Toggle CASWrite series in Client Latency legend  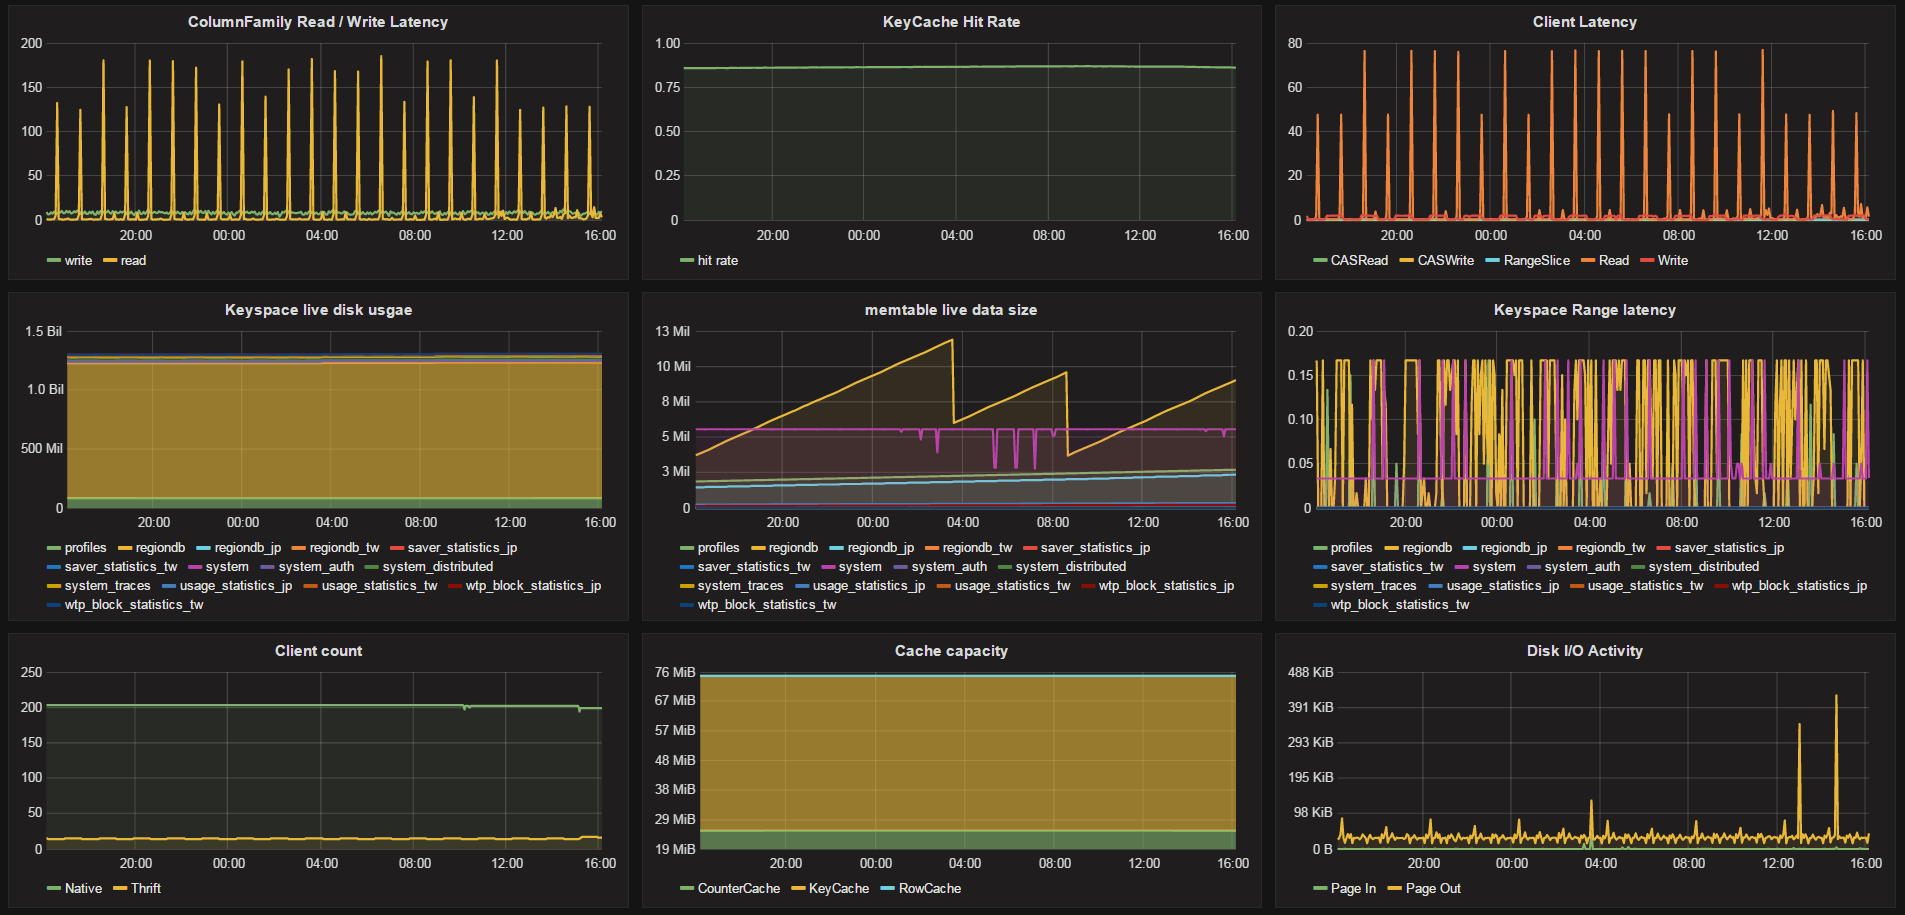[1446, 261]
